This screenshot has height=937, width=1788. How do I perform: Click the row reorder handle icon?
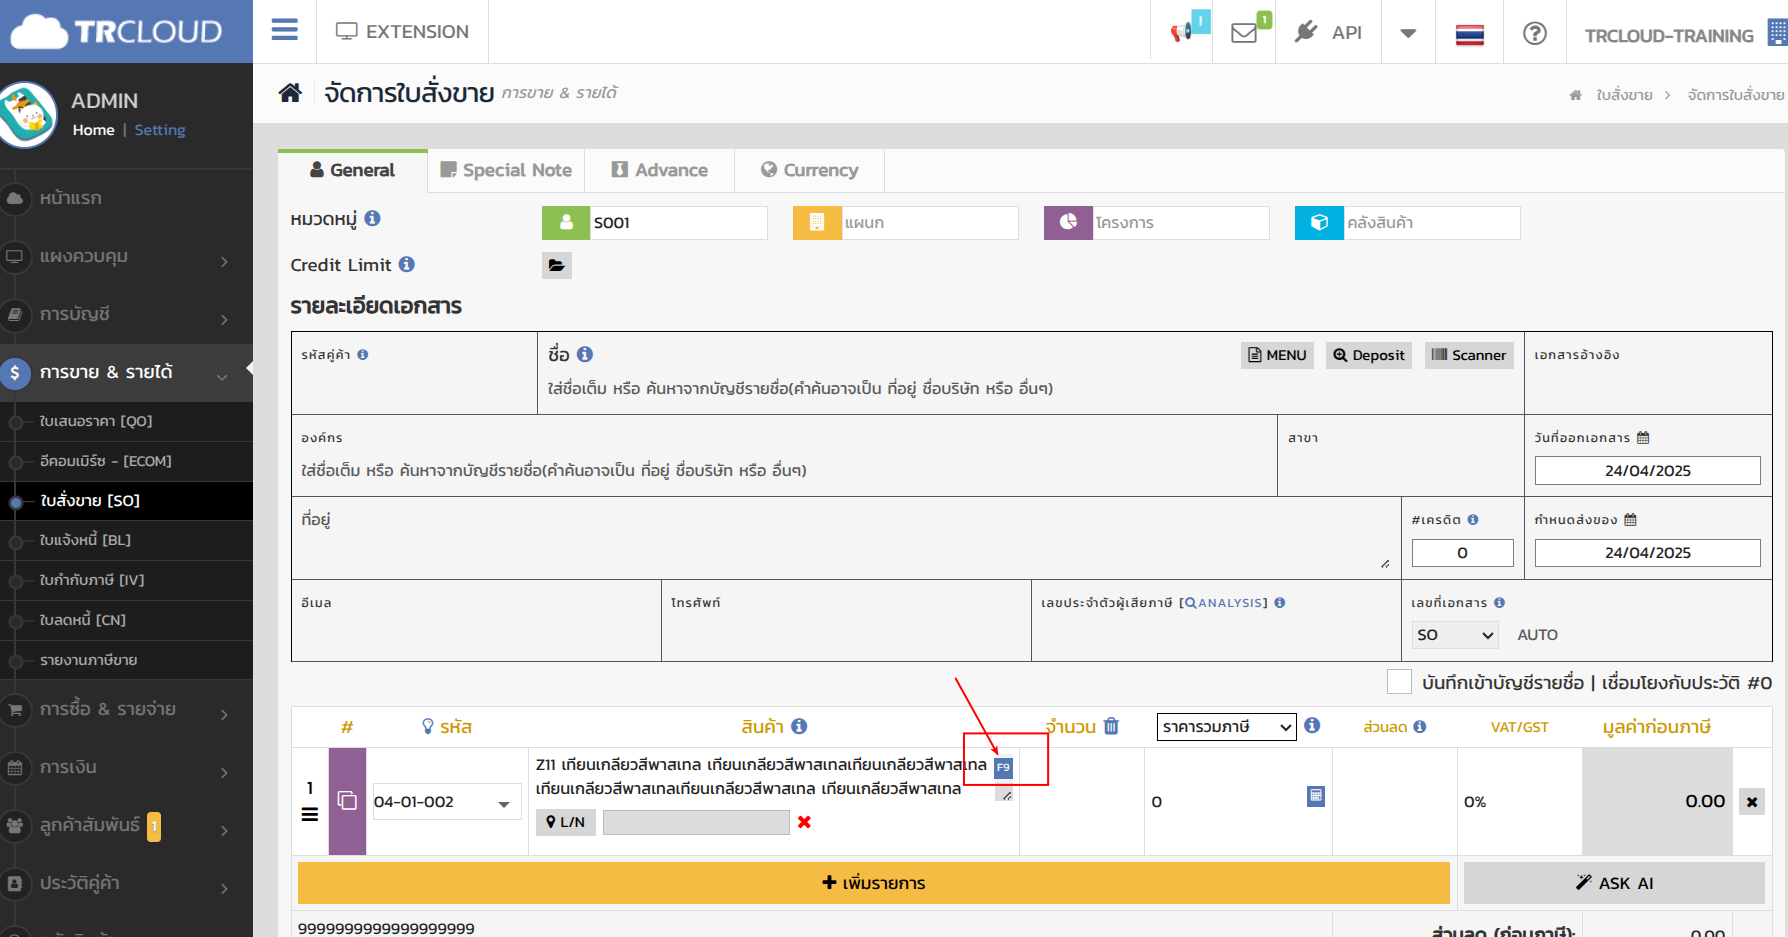310,814
